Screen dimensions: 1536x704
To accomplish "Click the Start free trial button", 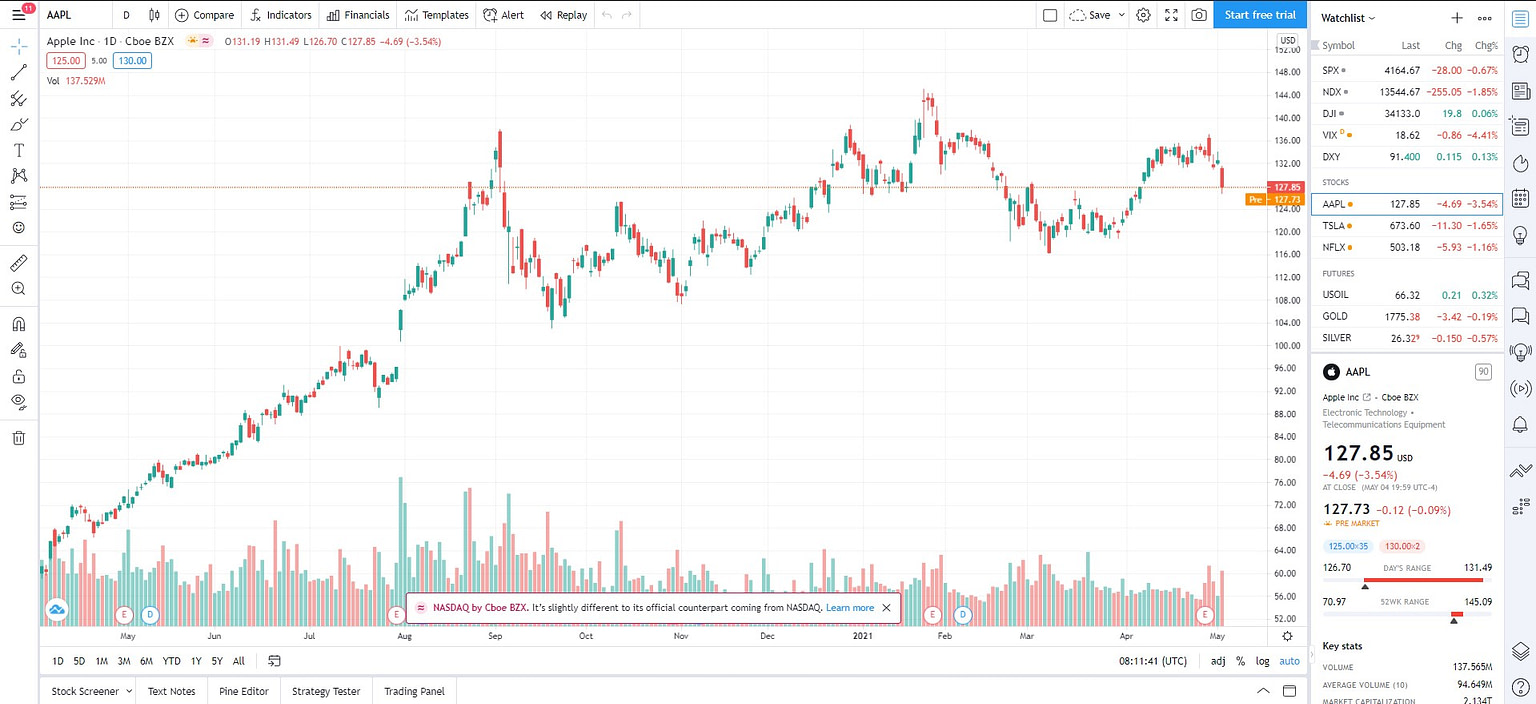I will click(1259, 15).
